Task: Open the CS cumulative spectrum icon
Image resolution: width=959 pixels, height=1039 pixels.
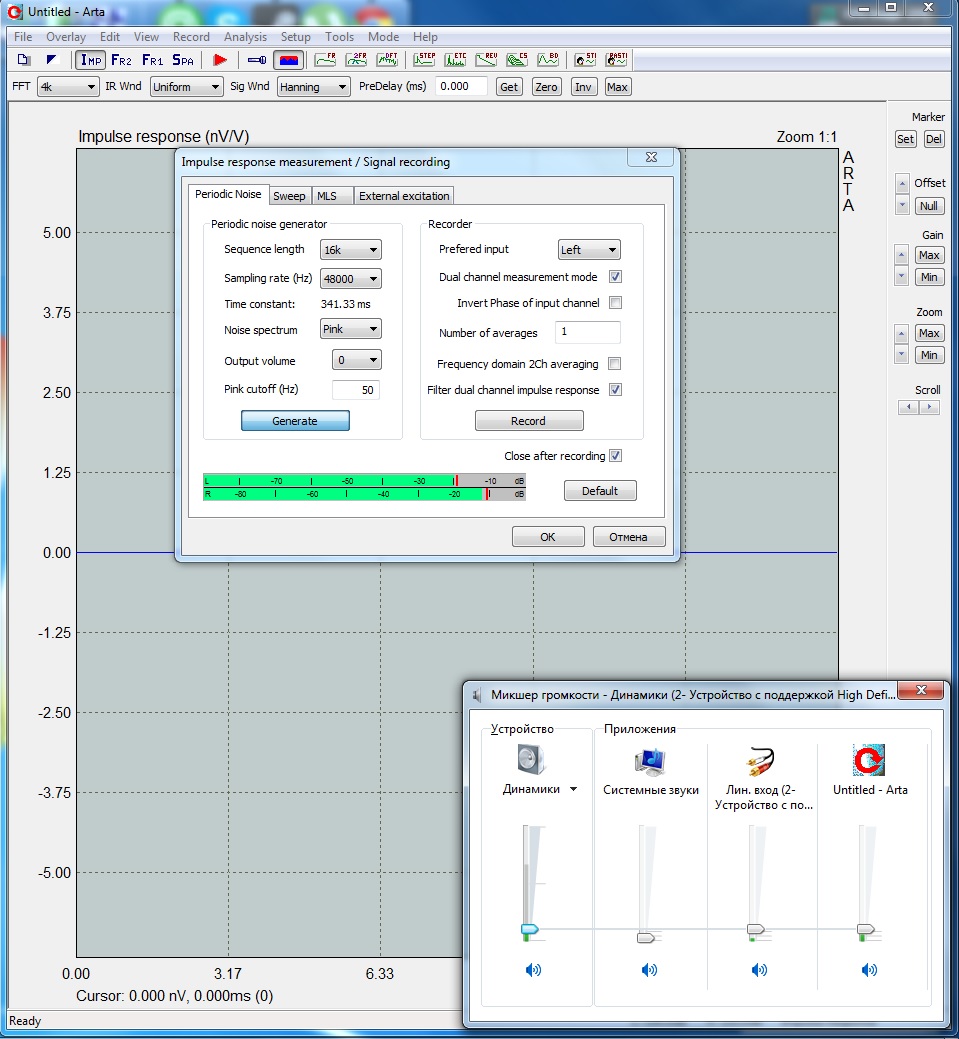Action: [x=517, y=60]
